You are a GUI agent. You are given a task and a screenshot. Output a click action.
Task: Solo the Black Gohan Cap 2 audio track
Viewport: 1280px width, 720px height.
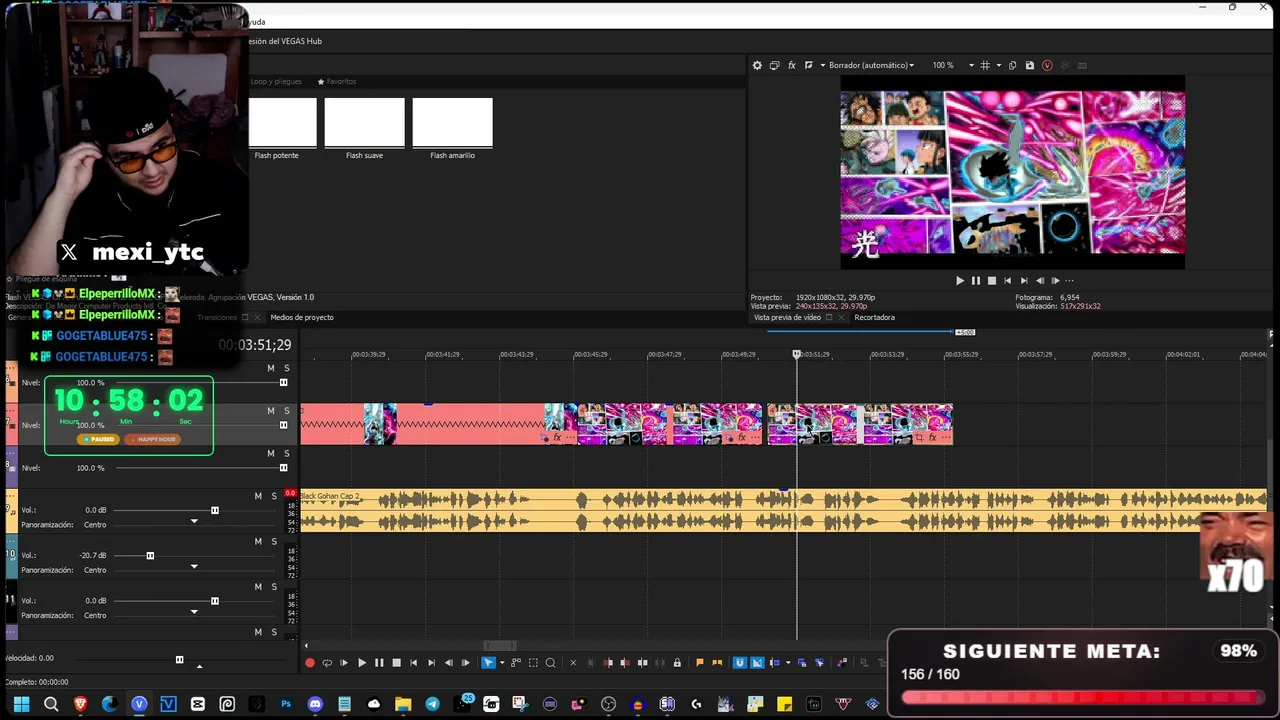pos(274,496)
